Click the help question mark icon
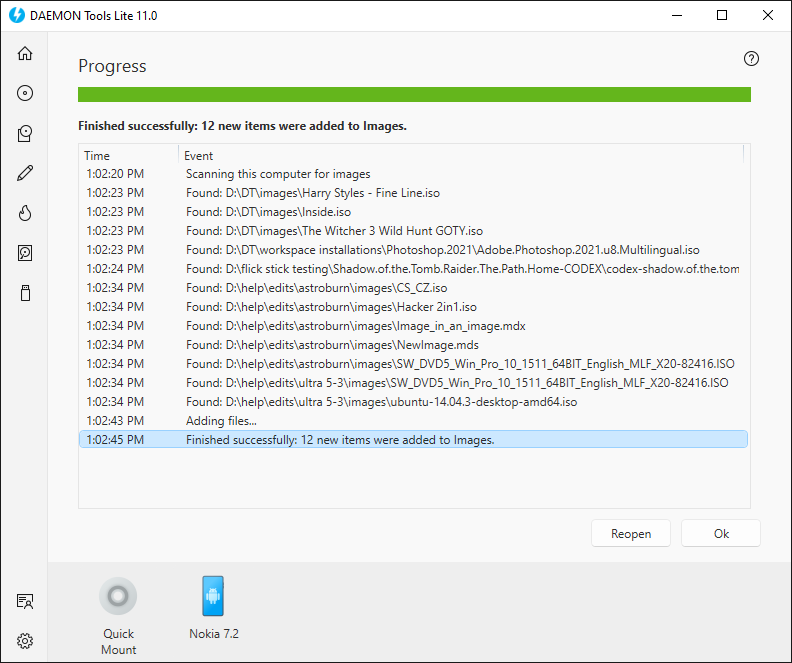 751,59
